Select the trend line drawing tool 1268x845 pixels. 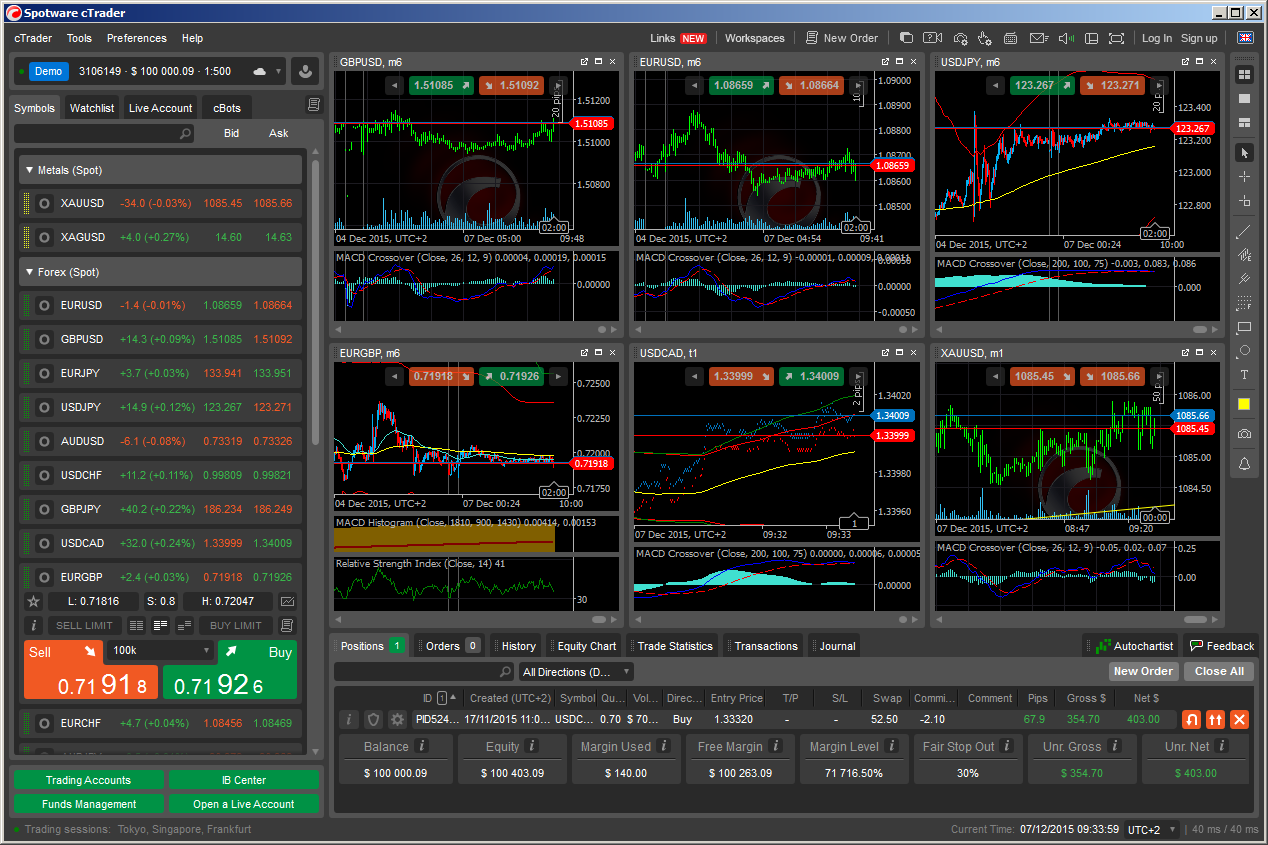(1244, 231)
